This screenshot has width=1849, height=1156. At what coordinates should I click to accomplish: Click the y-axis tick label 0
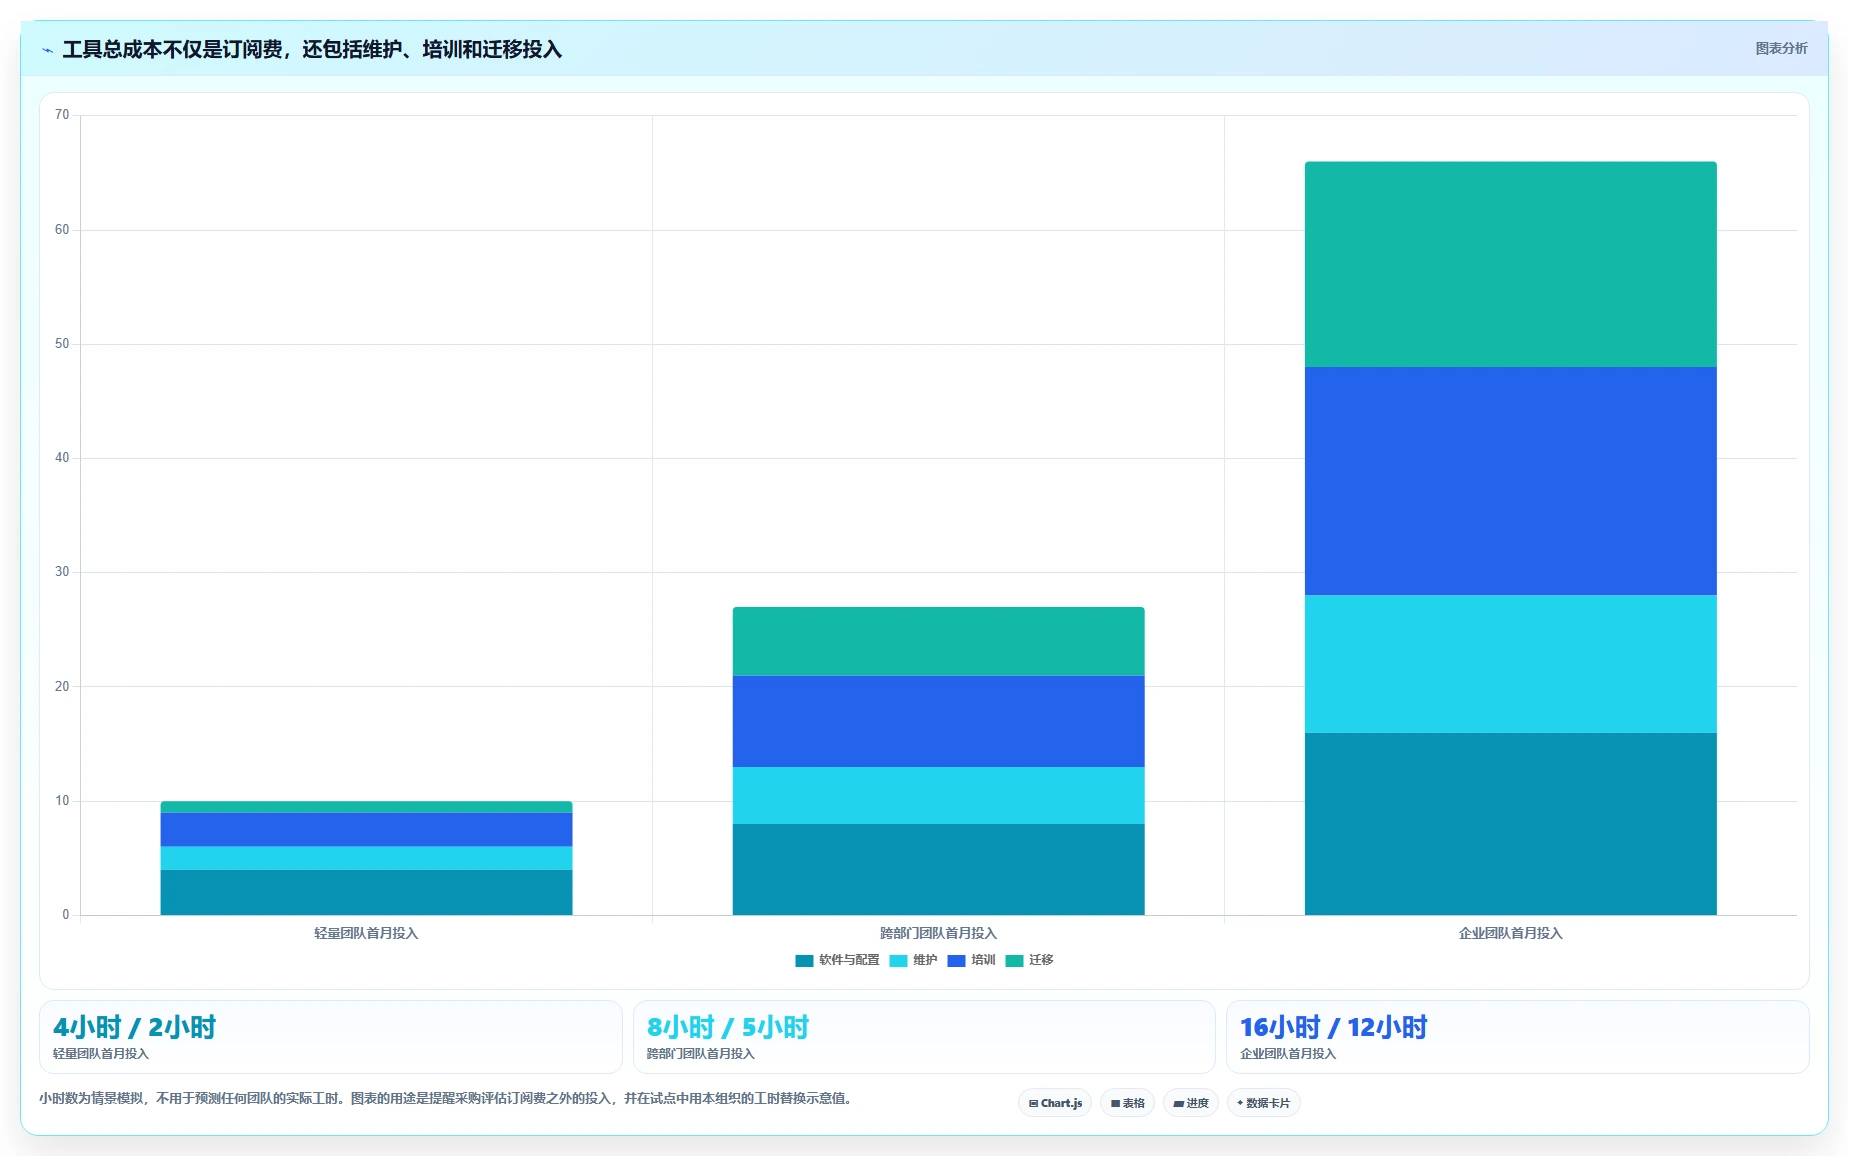coord(66,915)
